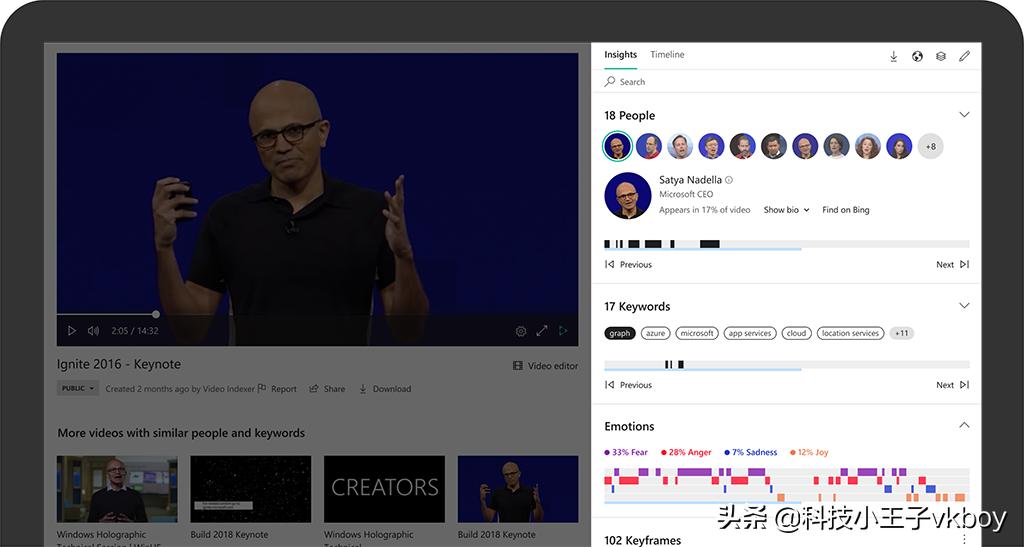Open the Windows Holographic first thumbnail
1024x547 pixels.
point(117,489)
